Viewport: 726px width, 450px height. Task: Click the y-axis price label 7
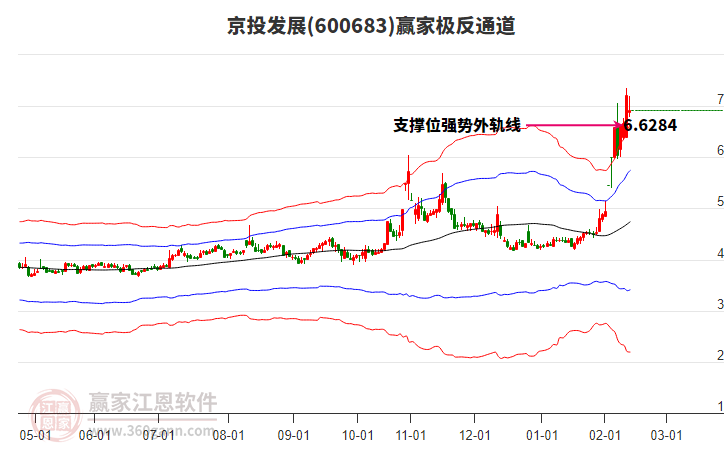(720, 99)
